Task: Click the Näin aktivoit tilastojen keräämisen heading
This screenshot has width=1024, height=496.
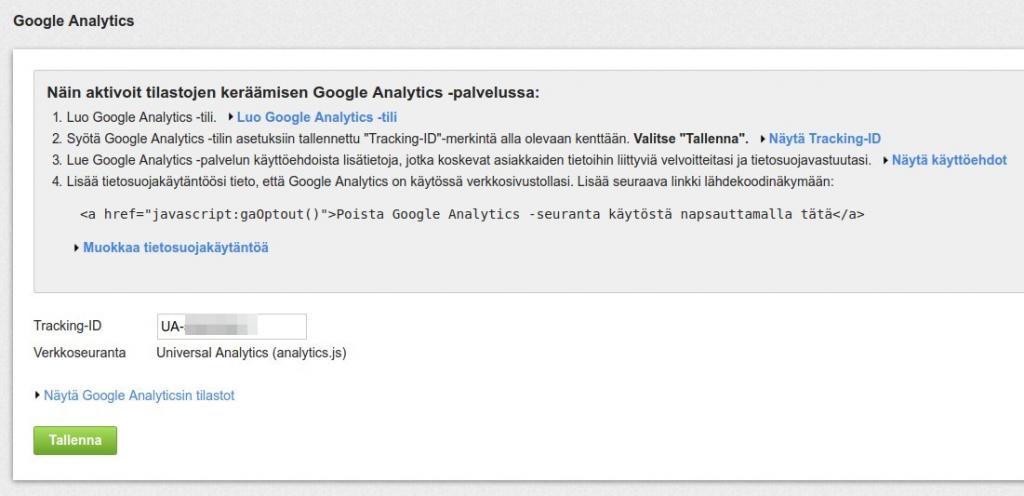Action: coord(293,92)
